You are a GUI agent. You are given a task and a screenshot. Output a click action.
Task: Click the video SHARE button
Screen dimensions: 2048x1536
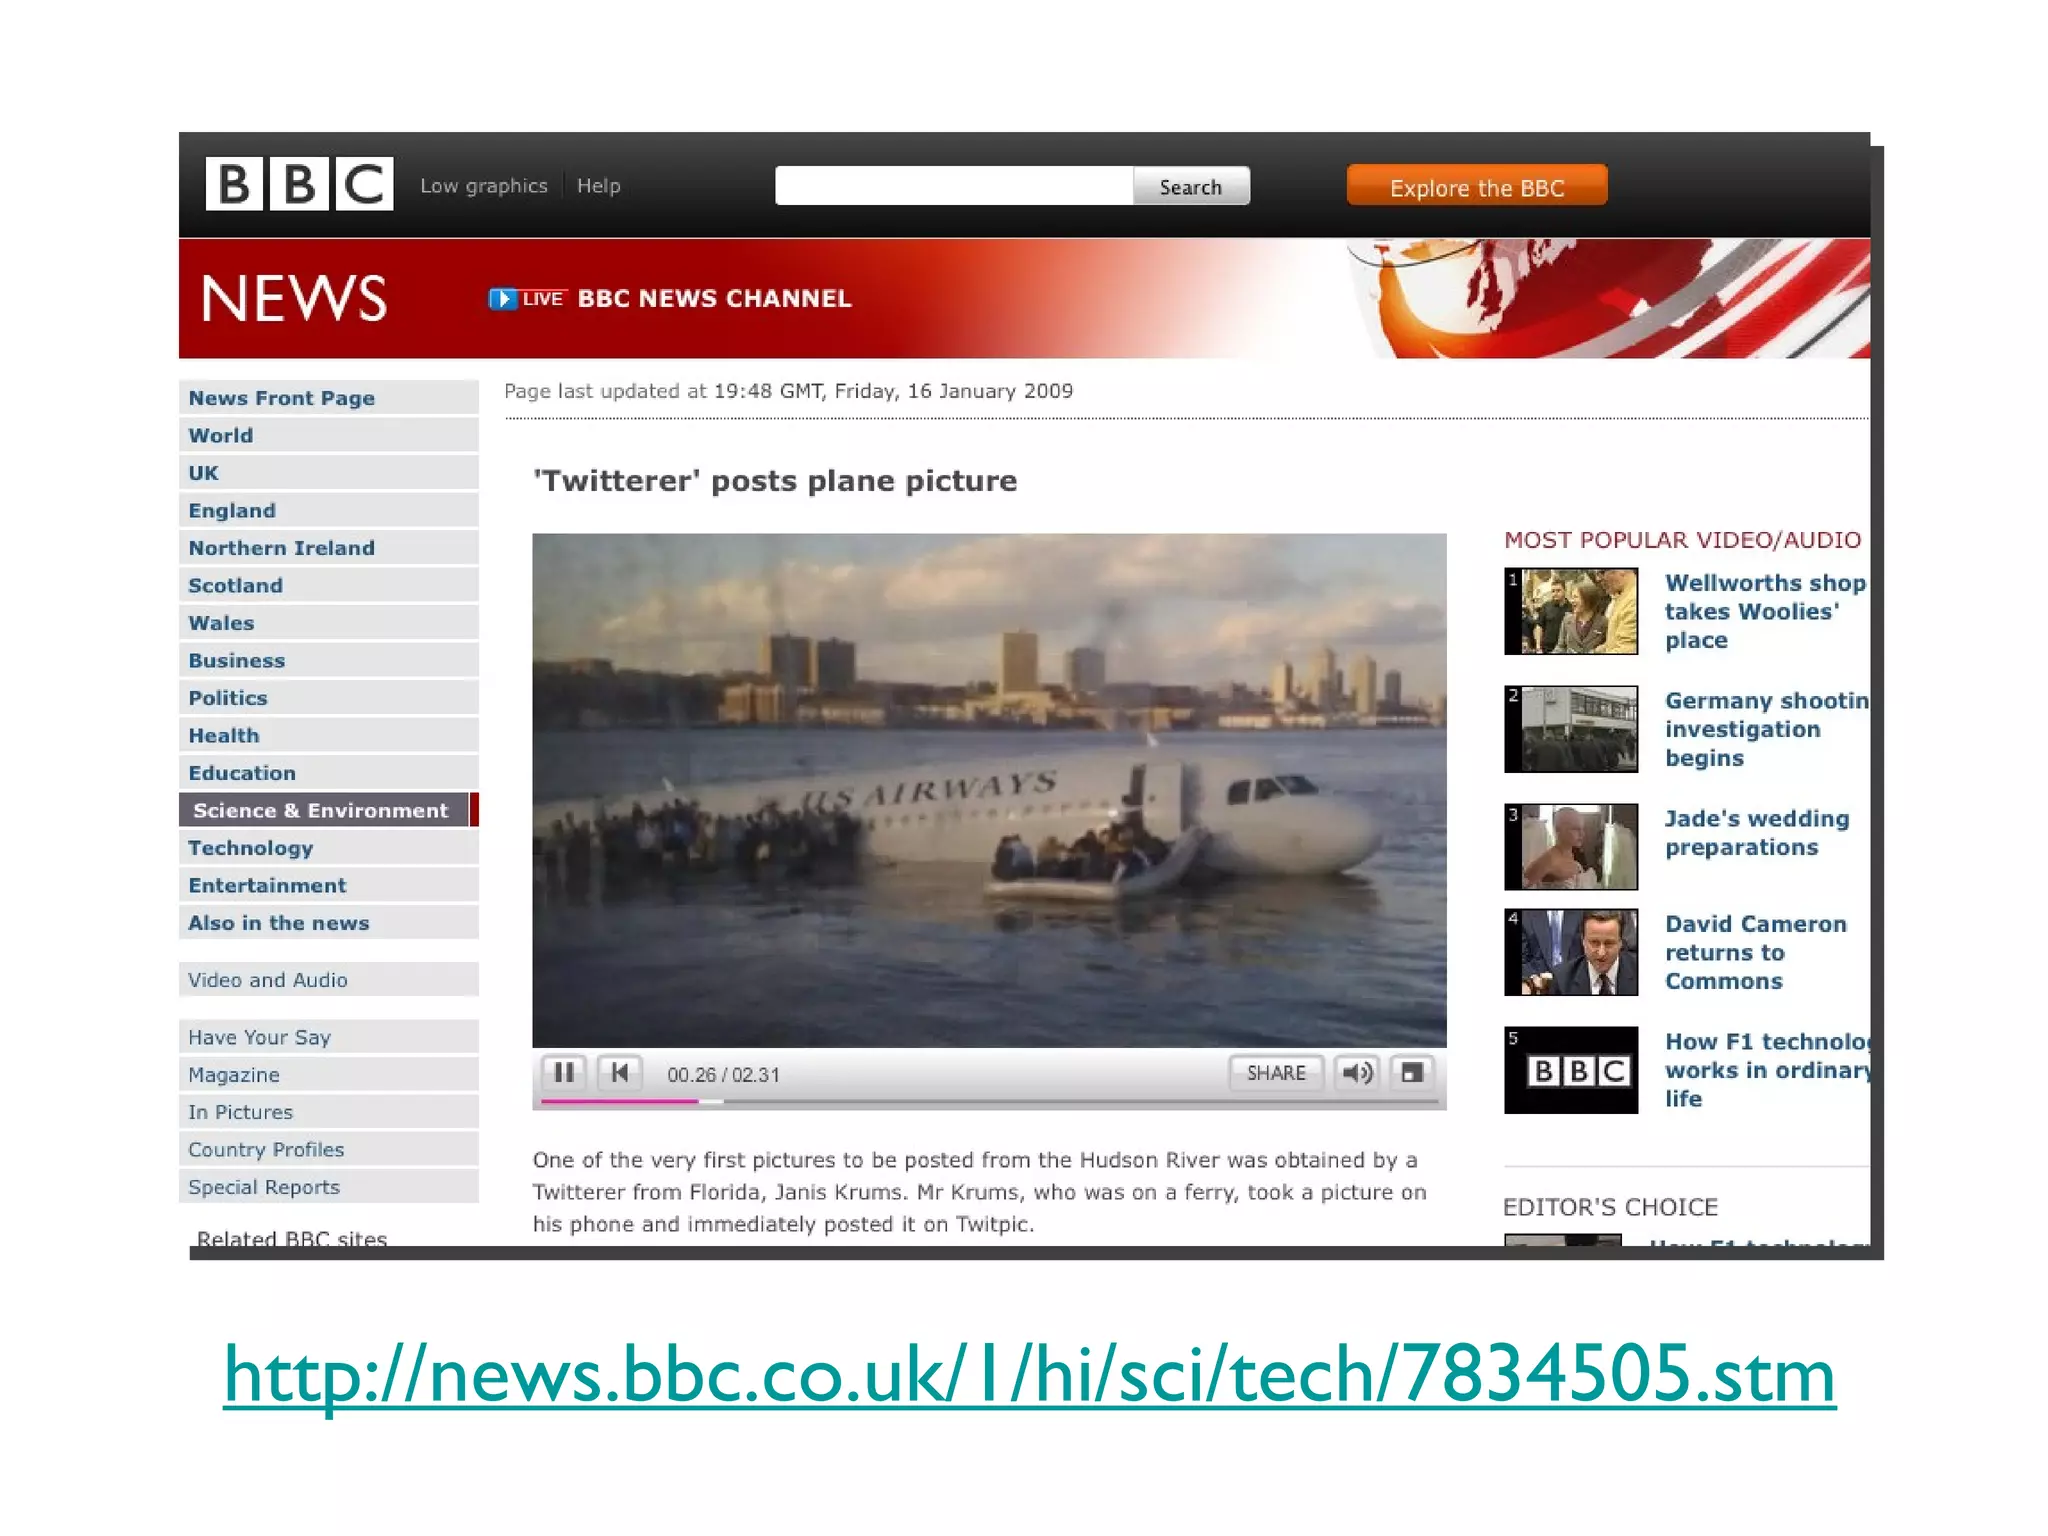point(1276,1073)
